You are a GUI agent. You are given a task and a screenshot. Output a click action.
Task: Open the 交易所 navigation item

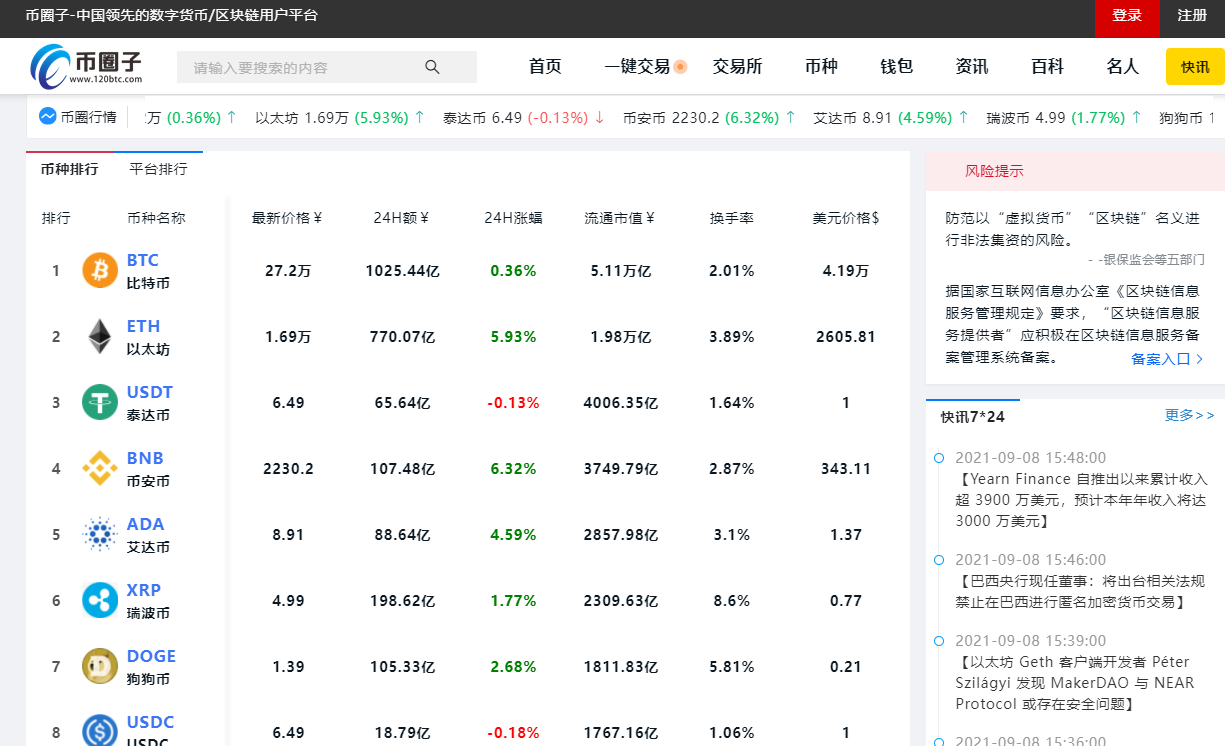(737, 67)
